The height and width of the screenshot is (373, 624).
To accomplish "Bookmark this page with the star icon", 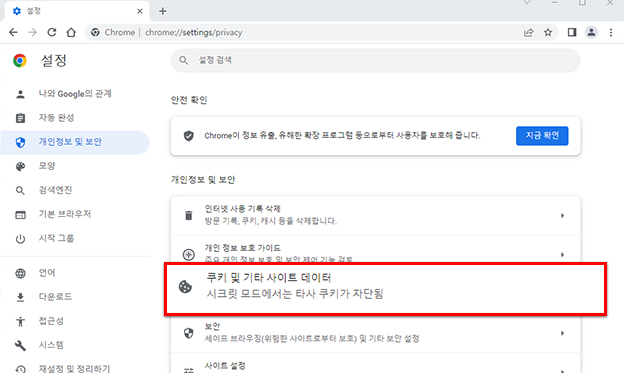I will point(548,32).
